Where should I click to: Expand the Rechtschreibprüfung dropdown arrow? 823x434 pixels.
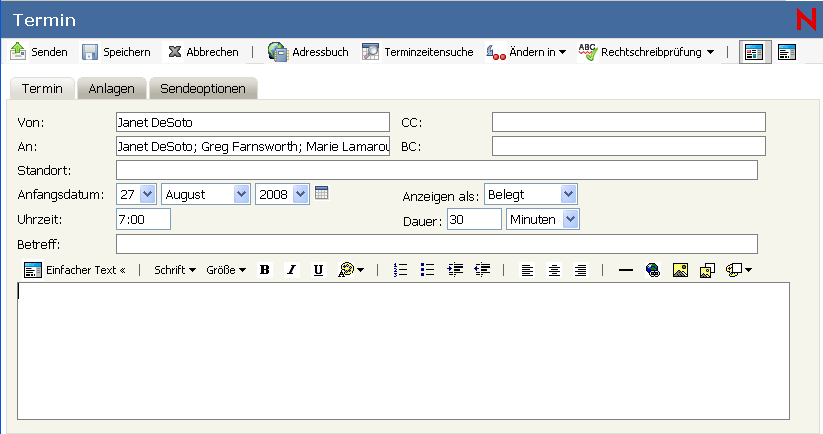710,52
